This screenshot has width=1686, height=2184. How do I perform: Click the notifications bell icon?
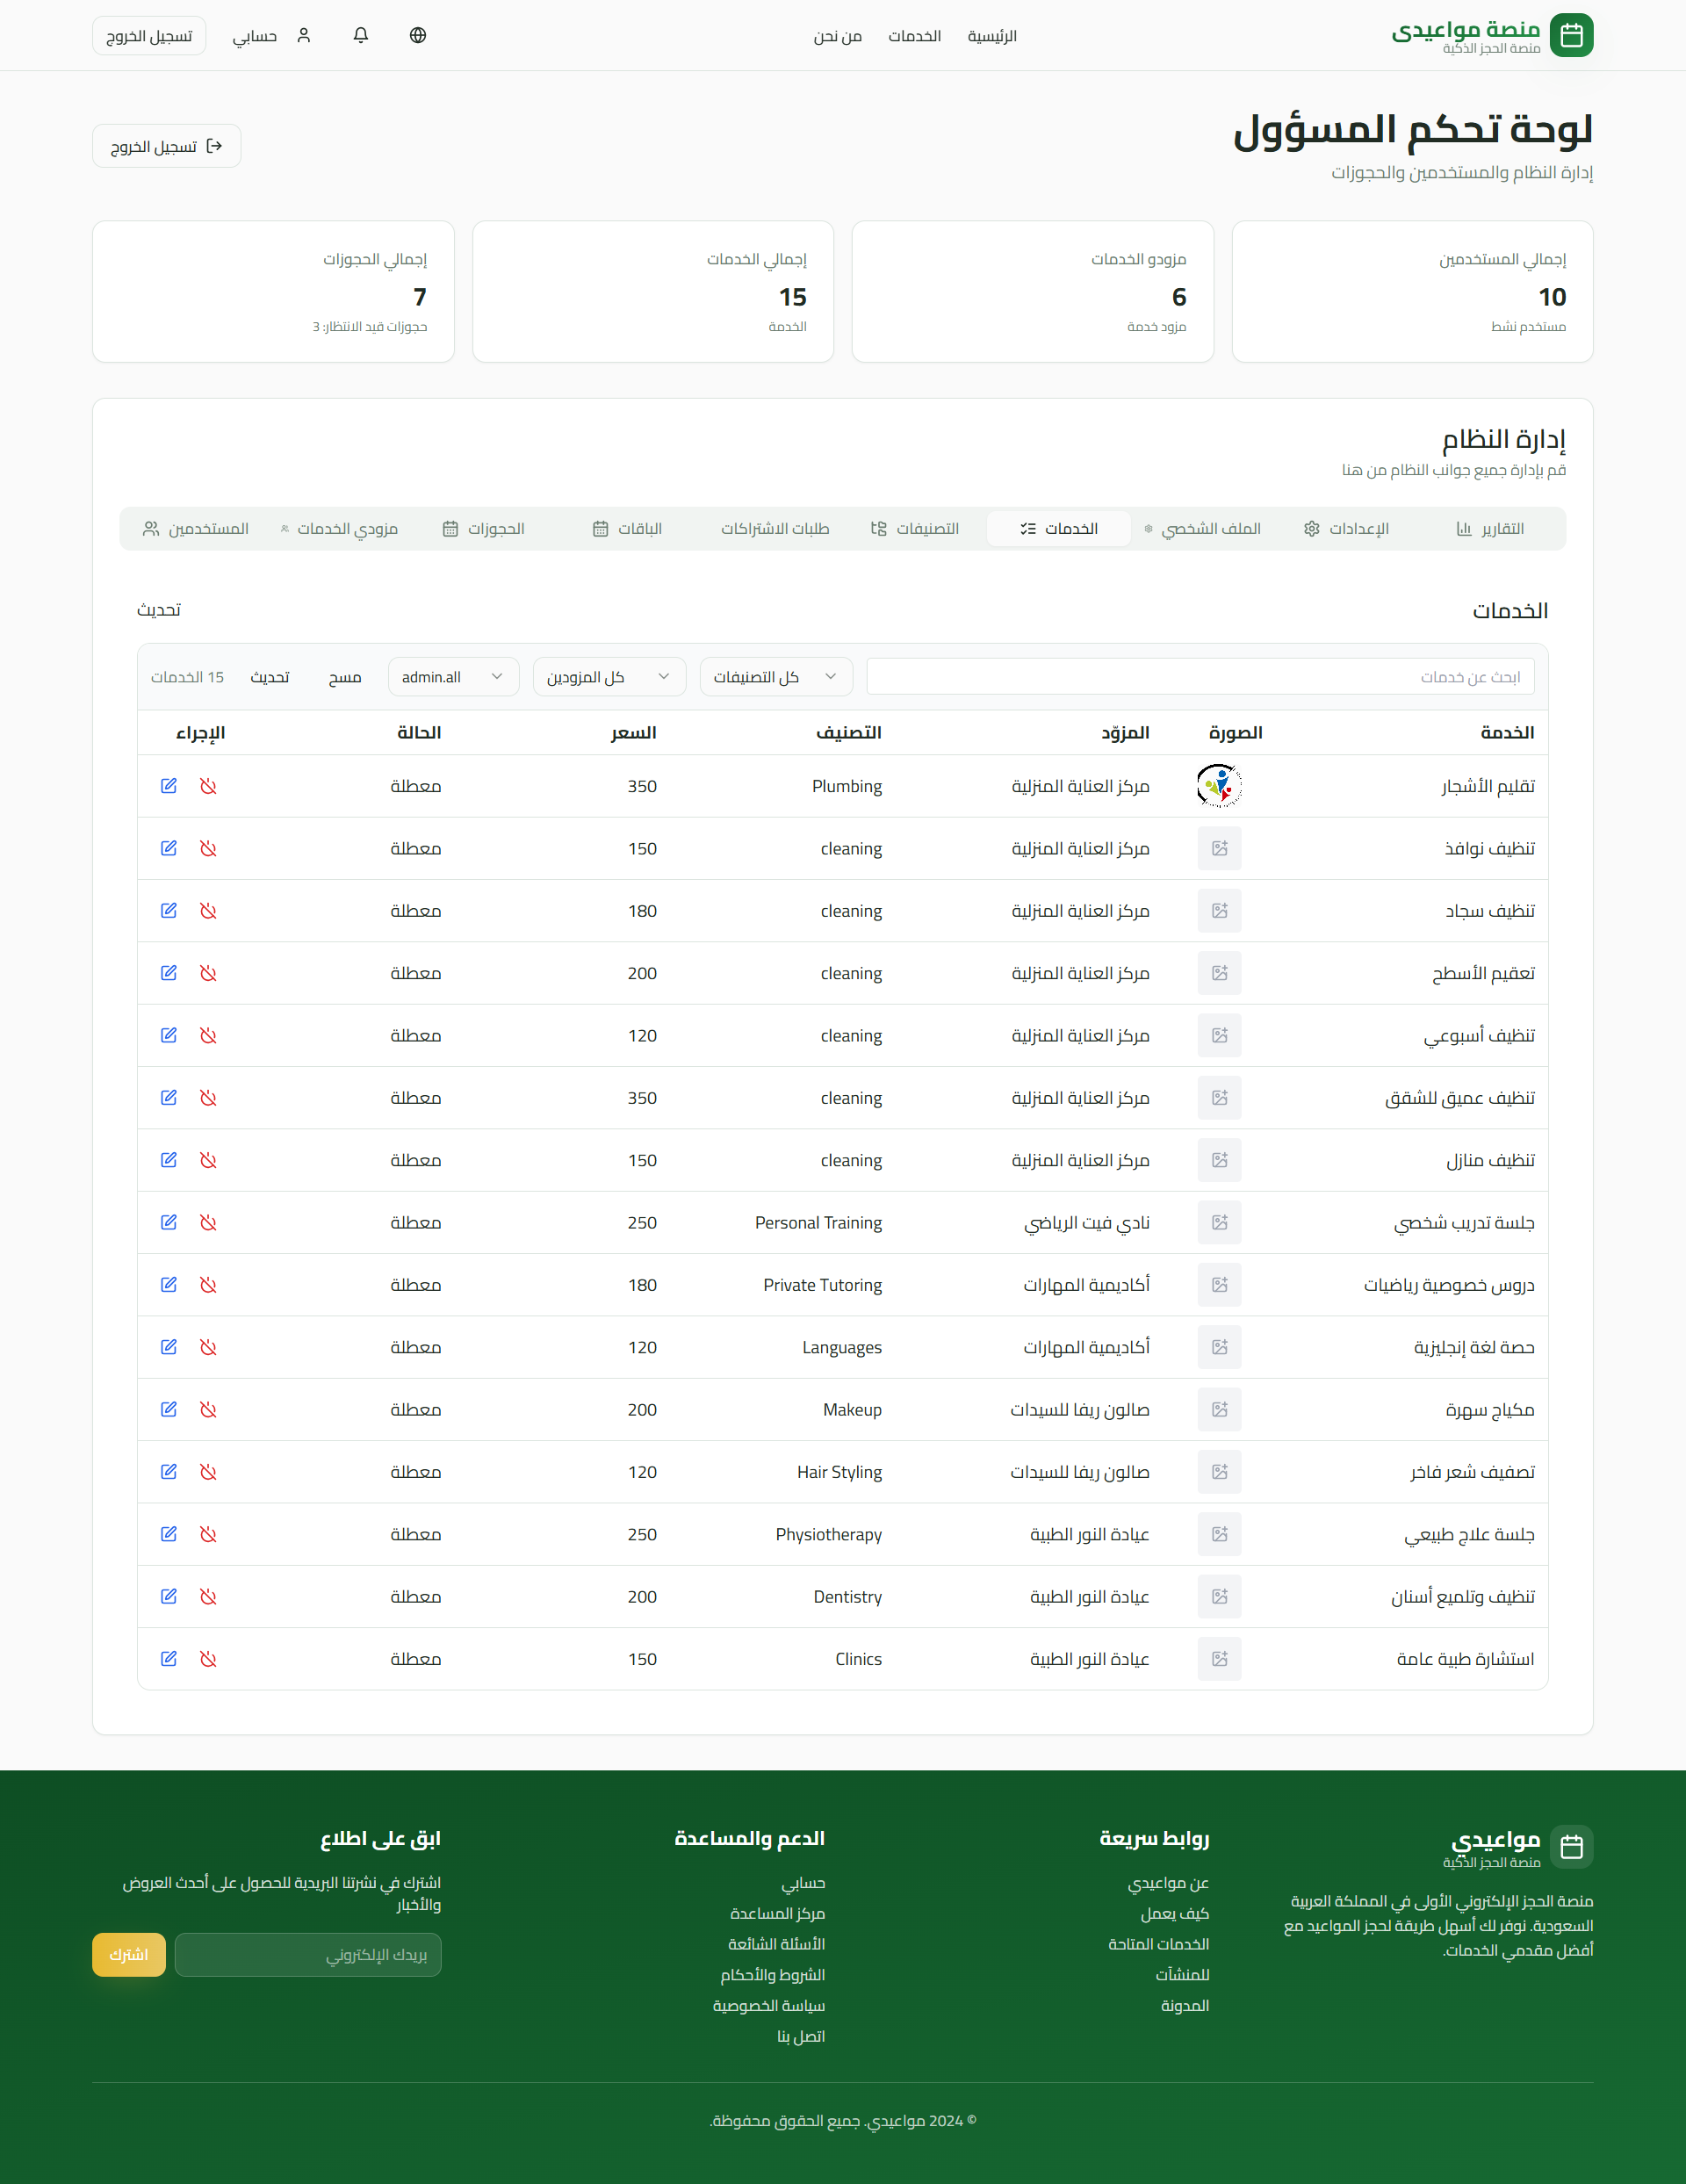point(361,35)
